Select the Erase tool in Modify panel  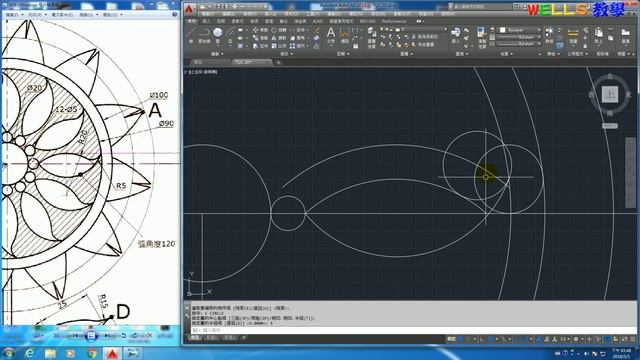point(316,30)
